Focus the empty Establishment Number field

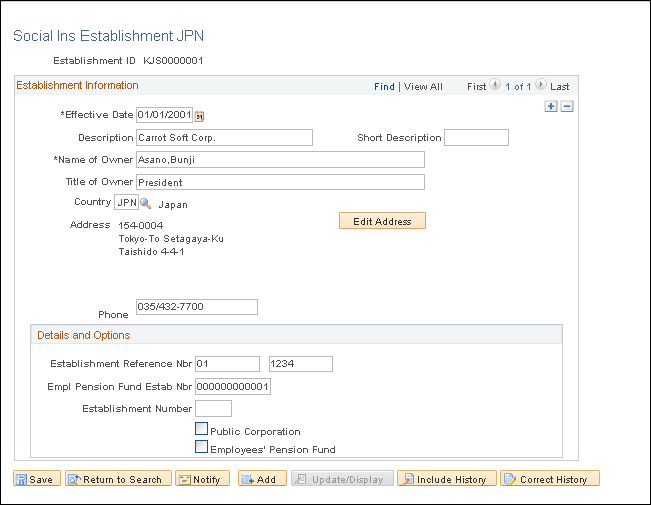(213, 409)
